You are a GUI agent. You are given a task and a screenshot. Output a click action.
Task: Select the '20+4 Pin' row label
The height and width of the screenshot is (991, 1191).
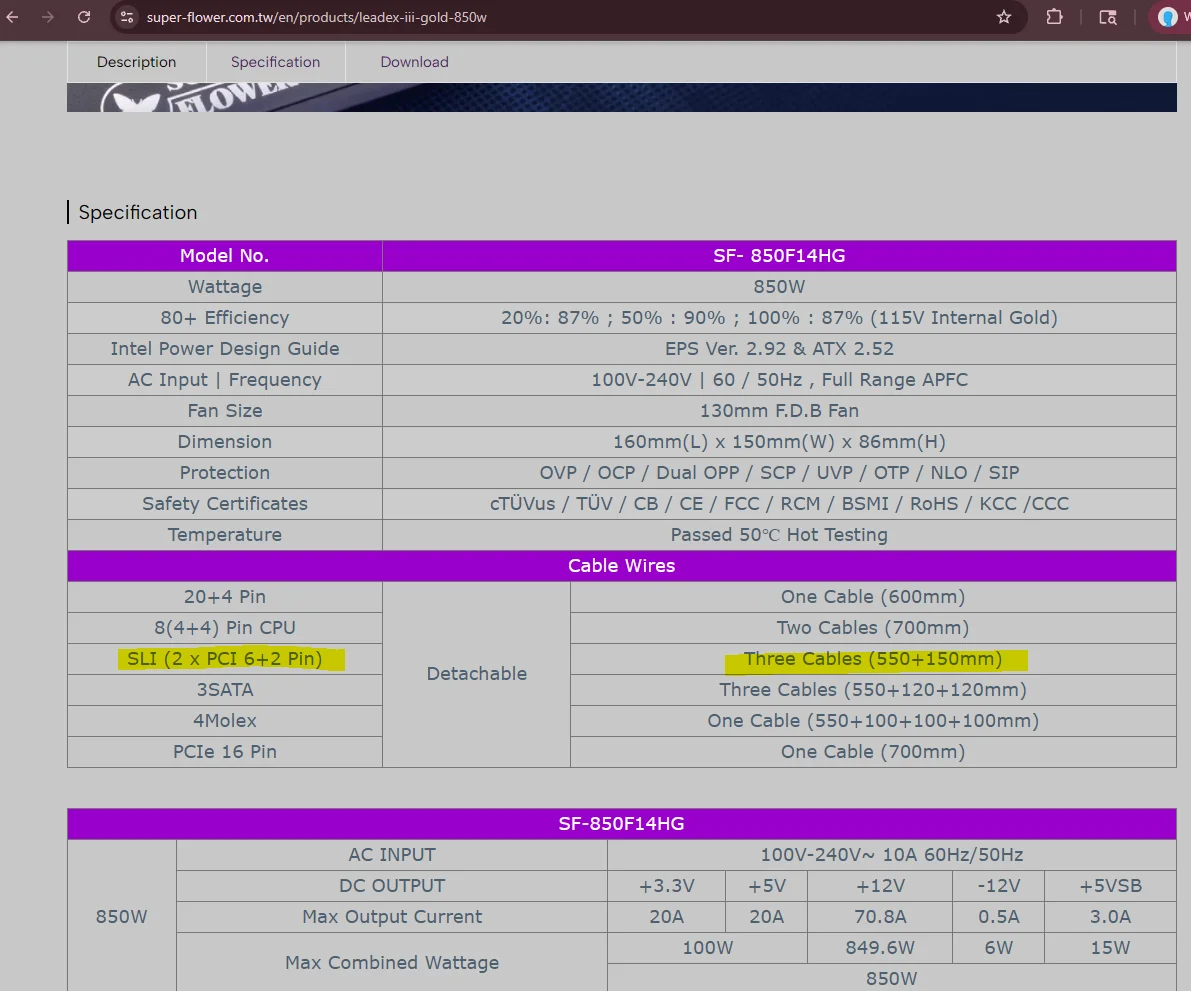pos(225,597)
